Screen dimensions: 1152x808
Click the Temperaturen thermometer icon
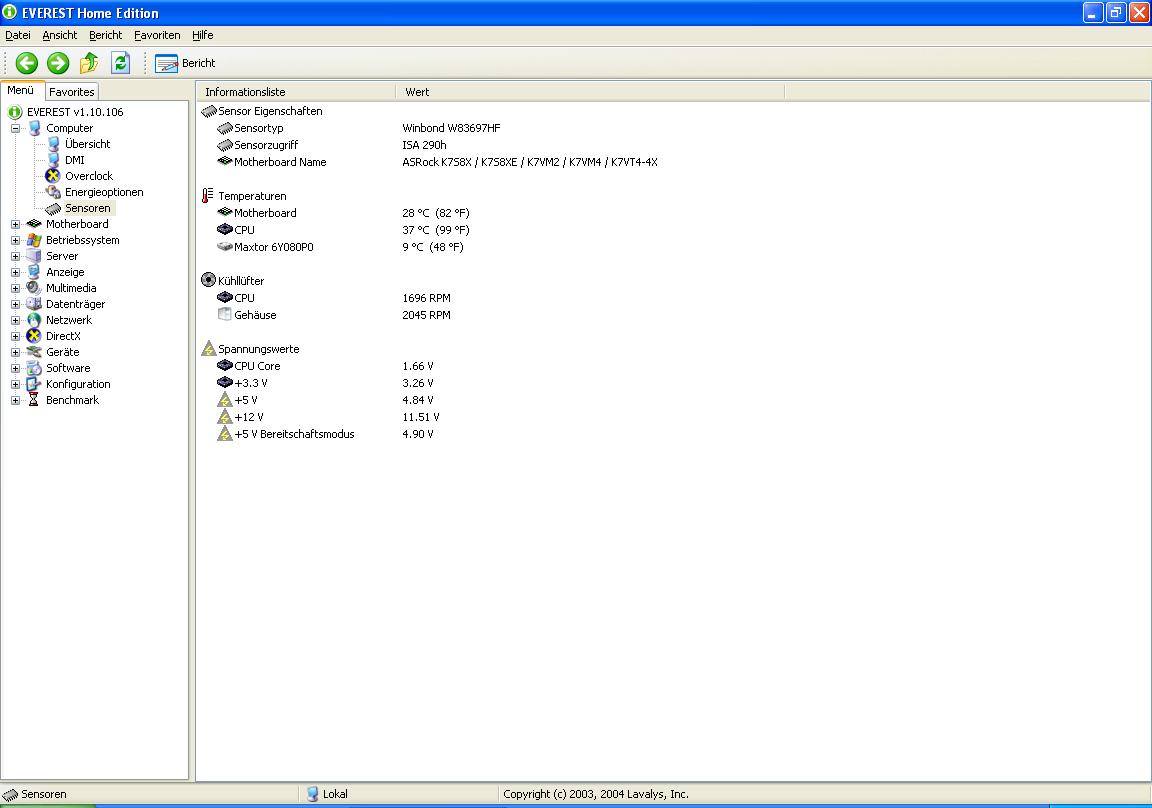point(208,196)
